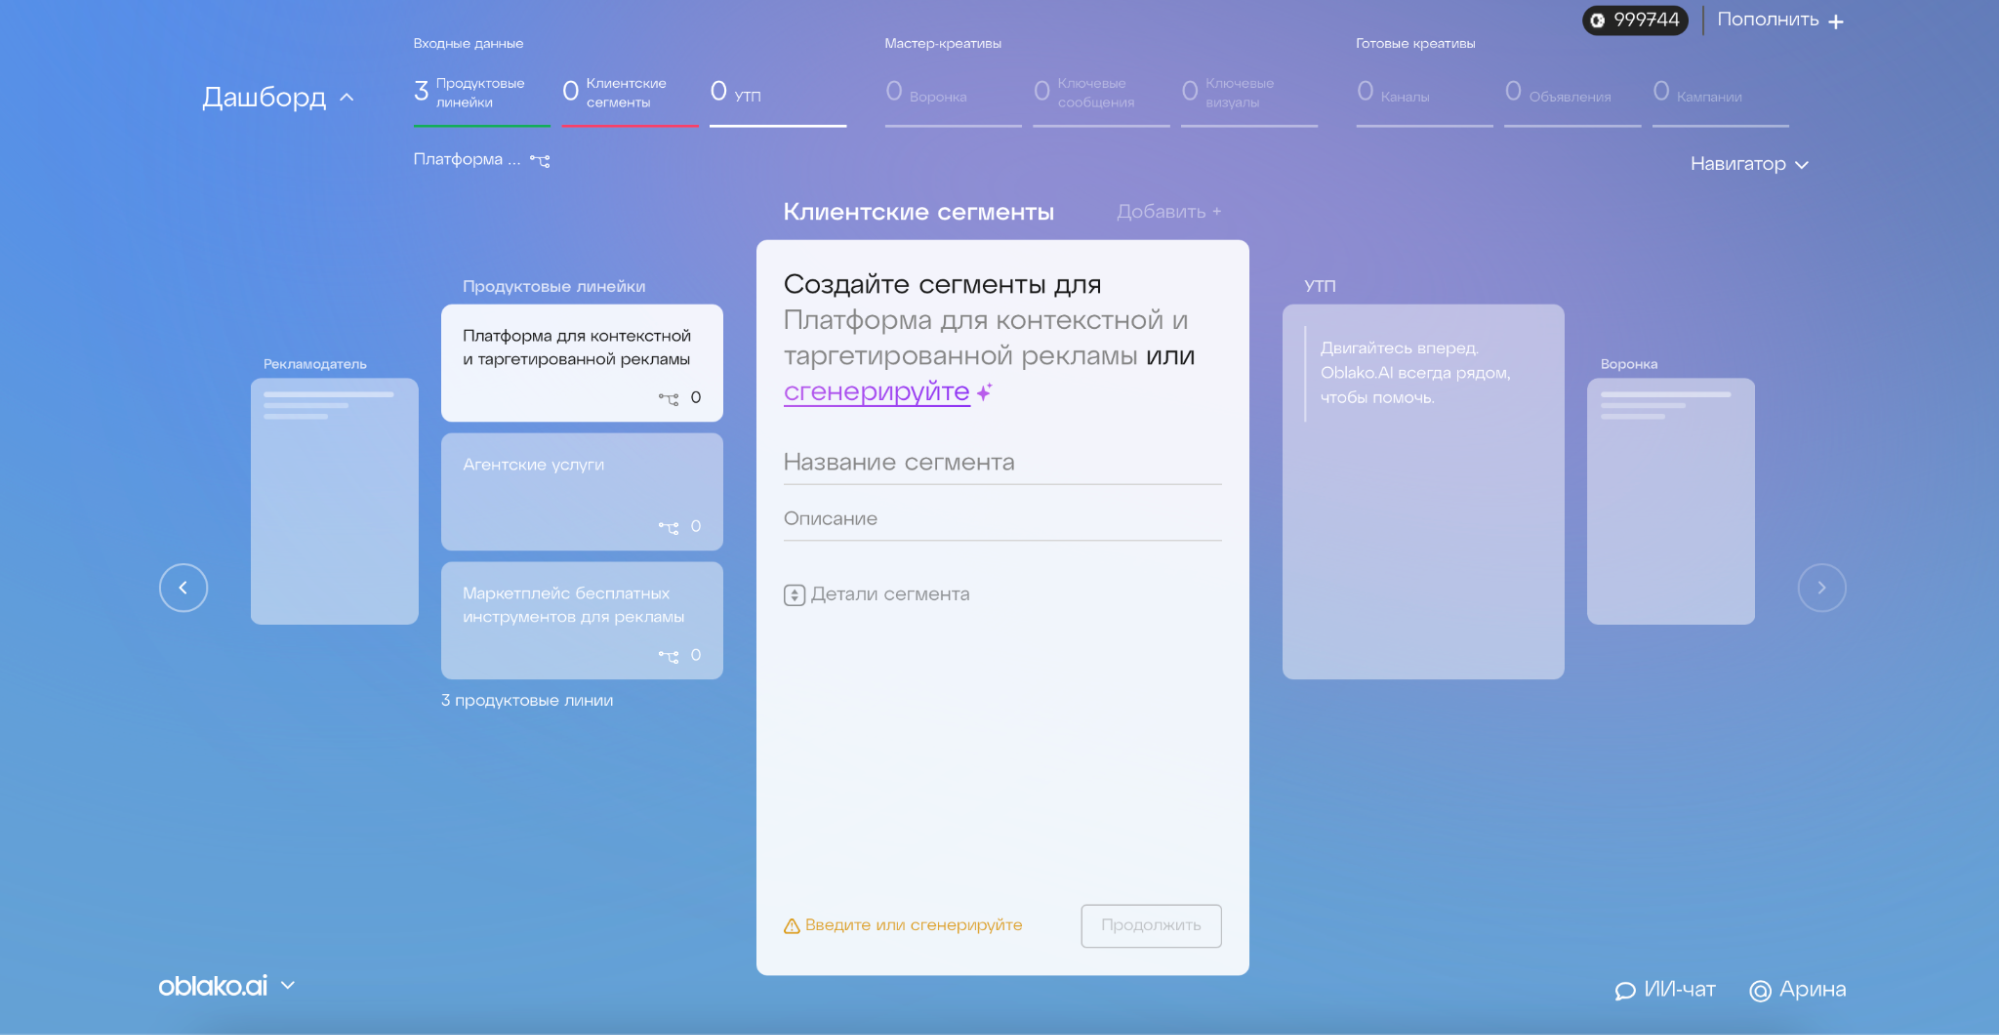Open ИИ-чат speech bubble icon
The image size is (1999, 1035).
click(x=1625, y=990)
